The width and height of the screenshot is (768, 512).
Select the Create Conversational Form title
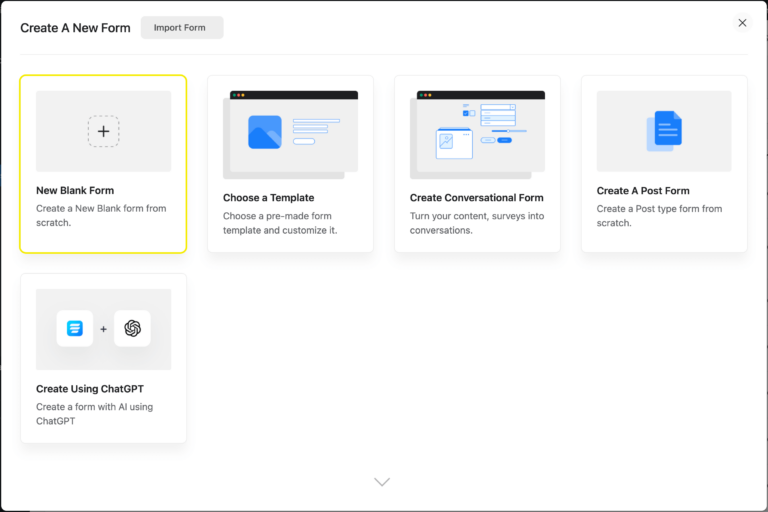476,198
